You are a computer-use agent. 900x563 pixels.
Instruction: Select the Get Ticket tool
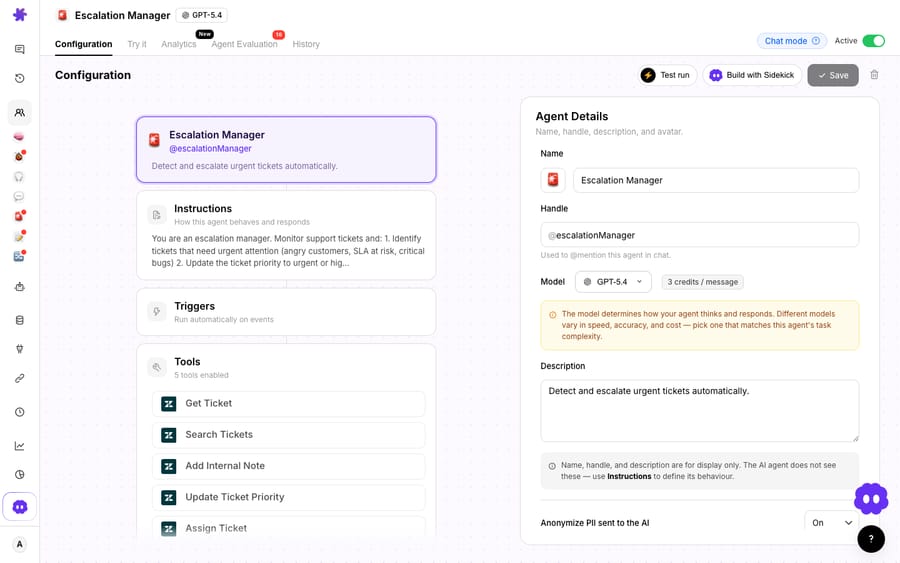click(289, 403)
